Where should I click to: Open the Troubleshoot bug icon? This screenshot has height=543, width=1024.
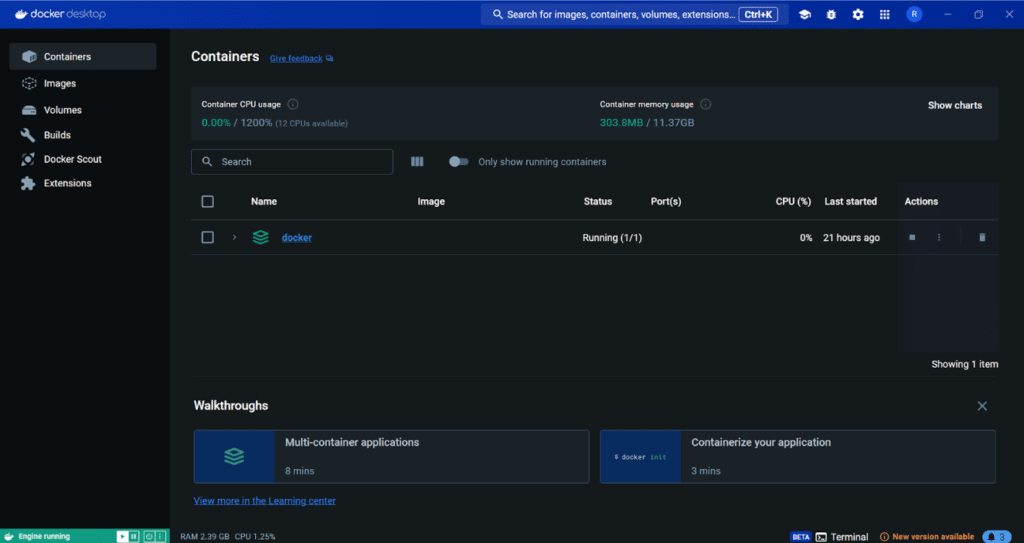click(831, 14)
